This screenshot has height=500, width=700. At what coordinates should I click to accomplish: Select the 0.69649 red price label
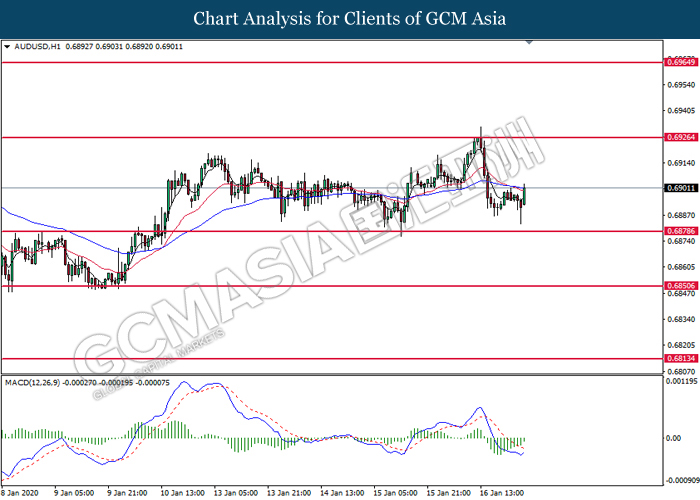coord(678,62)
